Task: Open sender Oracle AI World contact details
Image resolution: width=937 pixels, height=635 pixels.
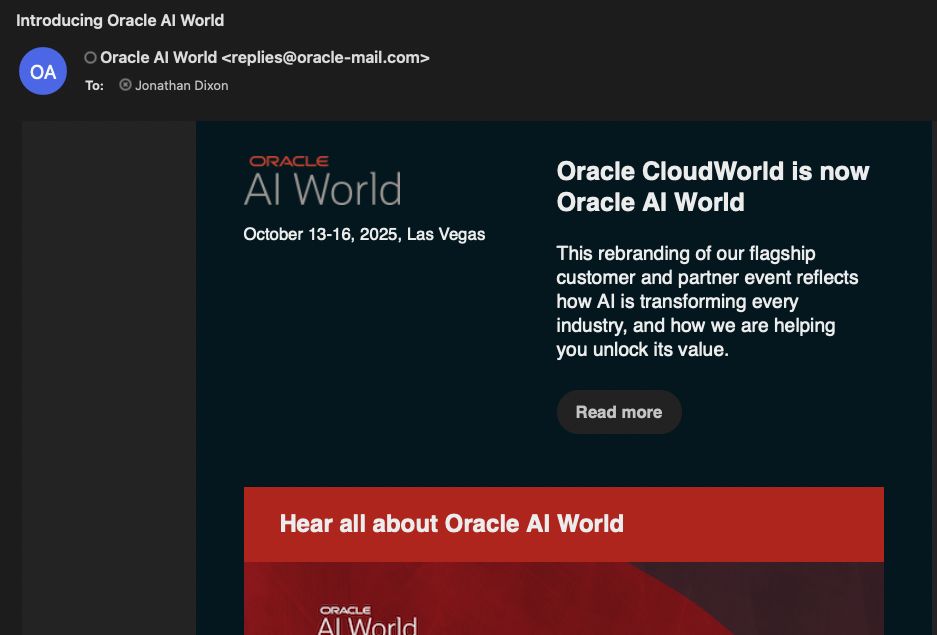Action: click(265, 58)
